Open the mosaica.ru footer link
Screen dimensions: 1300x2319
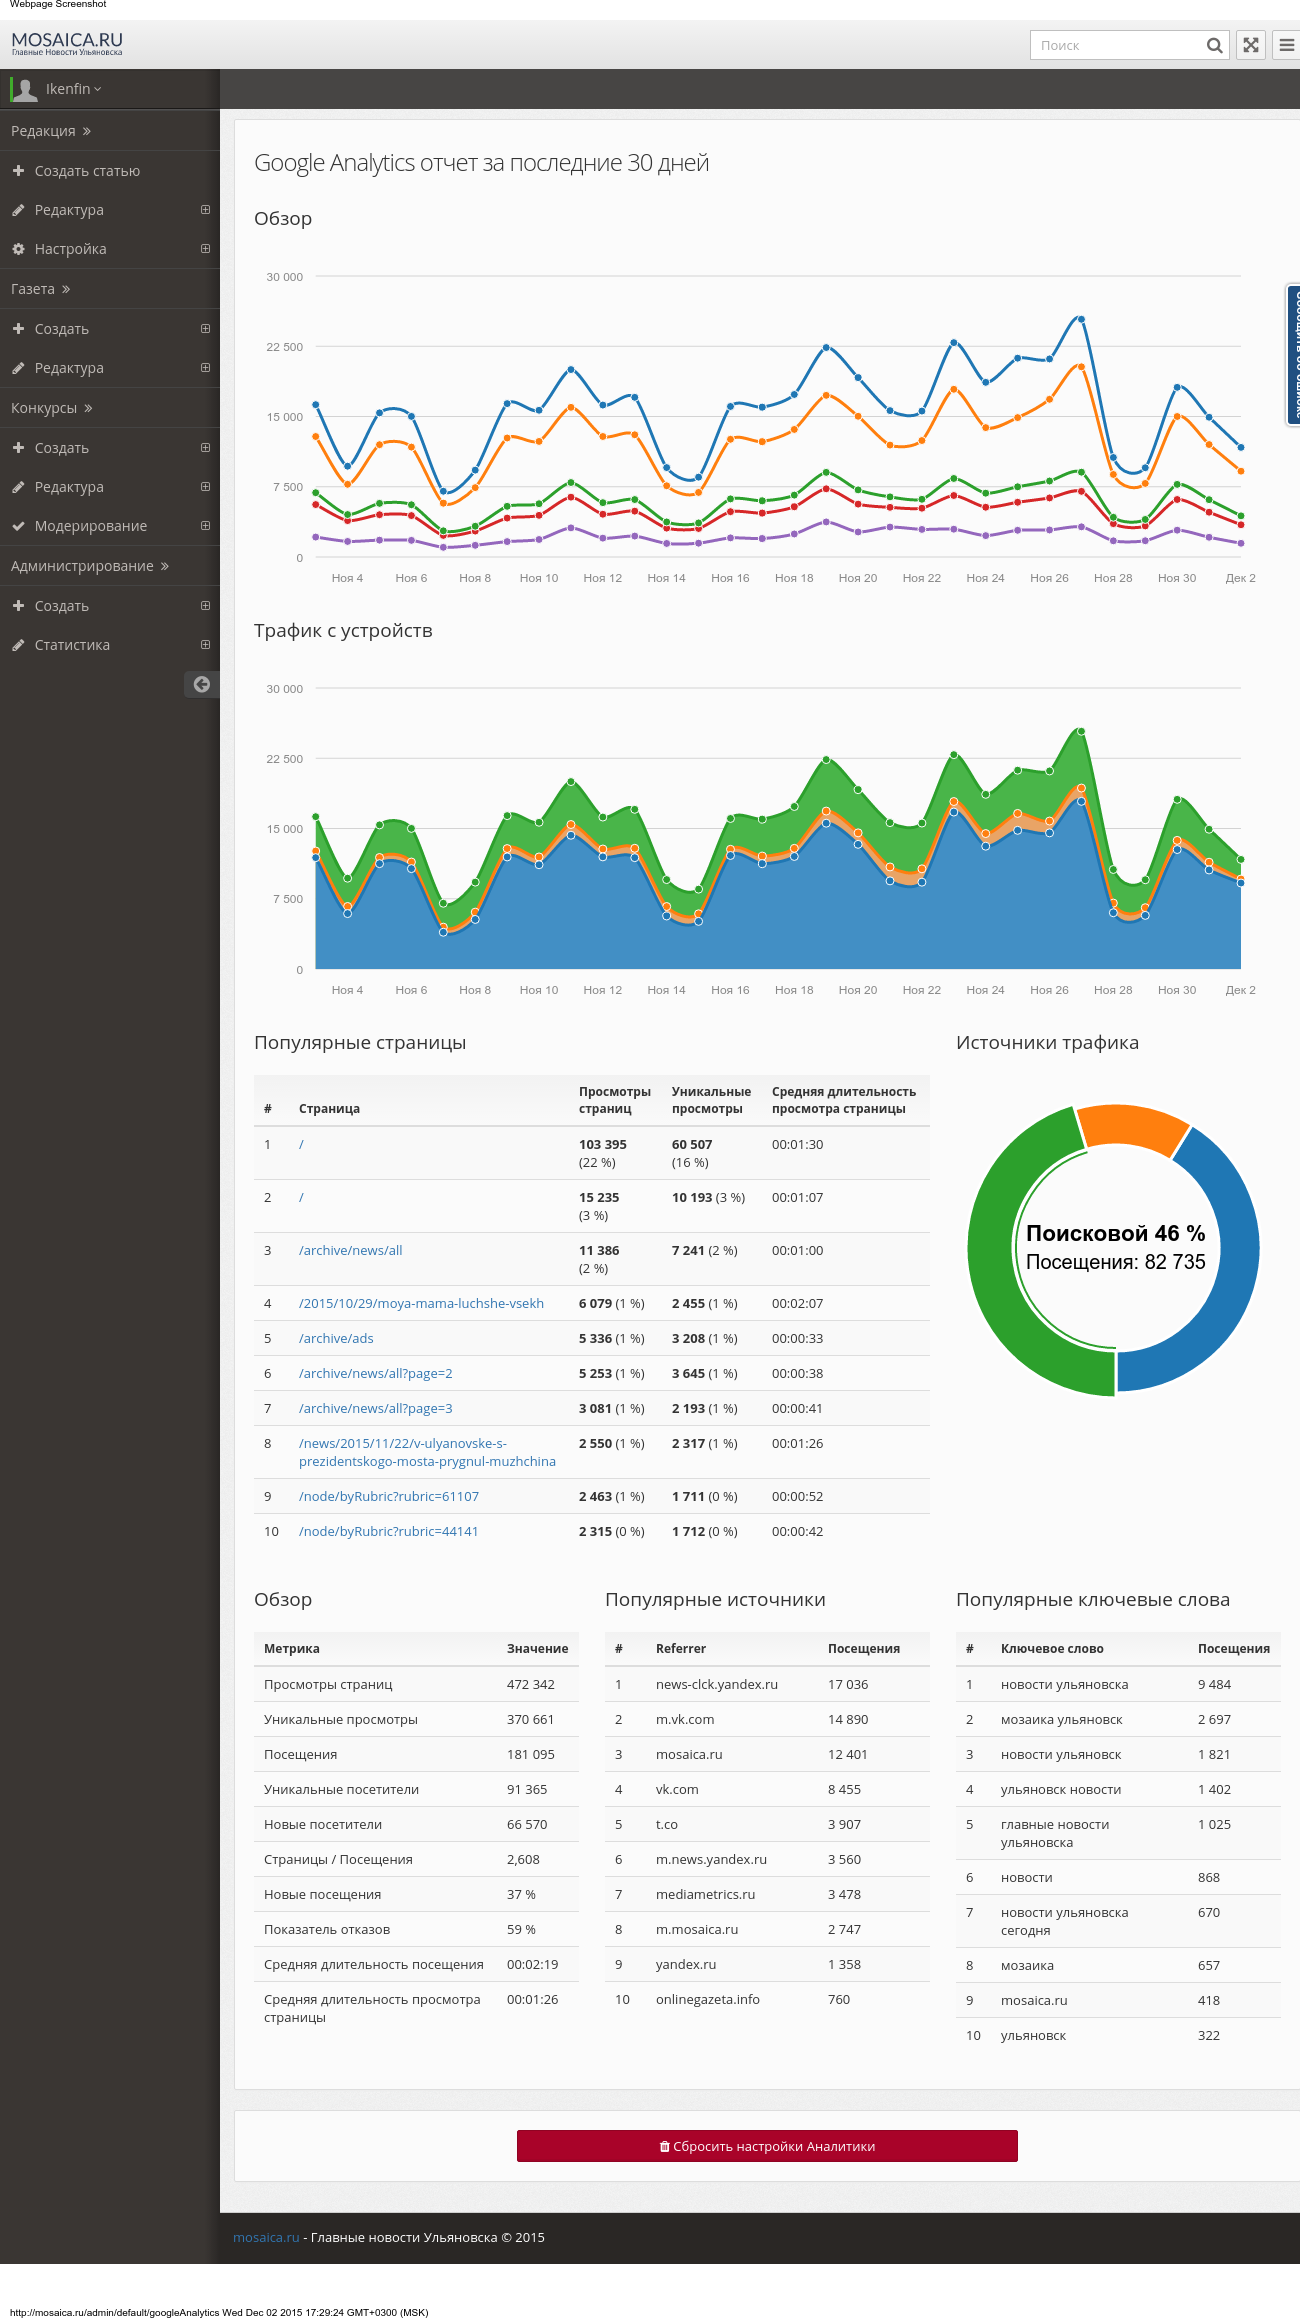coord(266,2237)
